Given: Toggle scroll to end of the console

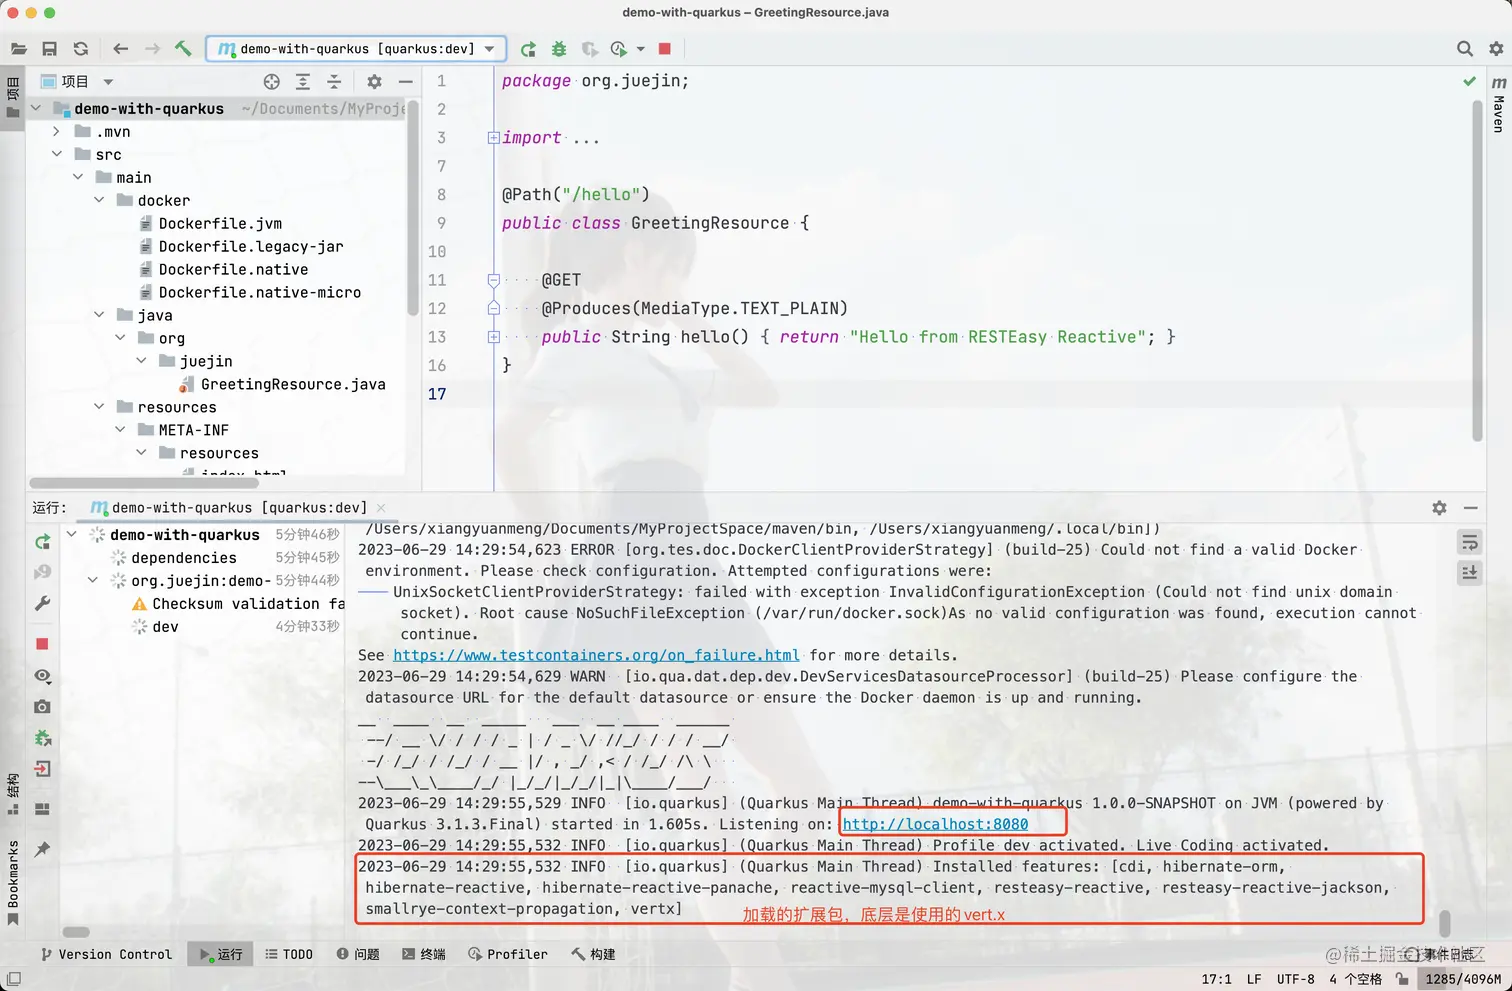Looking at the screenshot, I should coord(1470,572).
